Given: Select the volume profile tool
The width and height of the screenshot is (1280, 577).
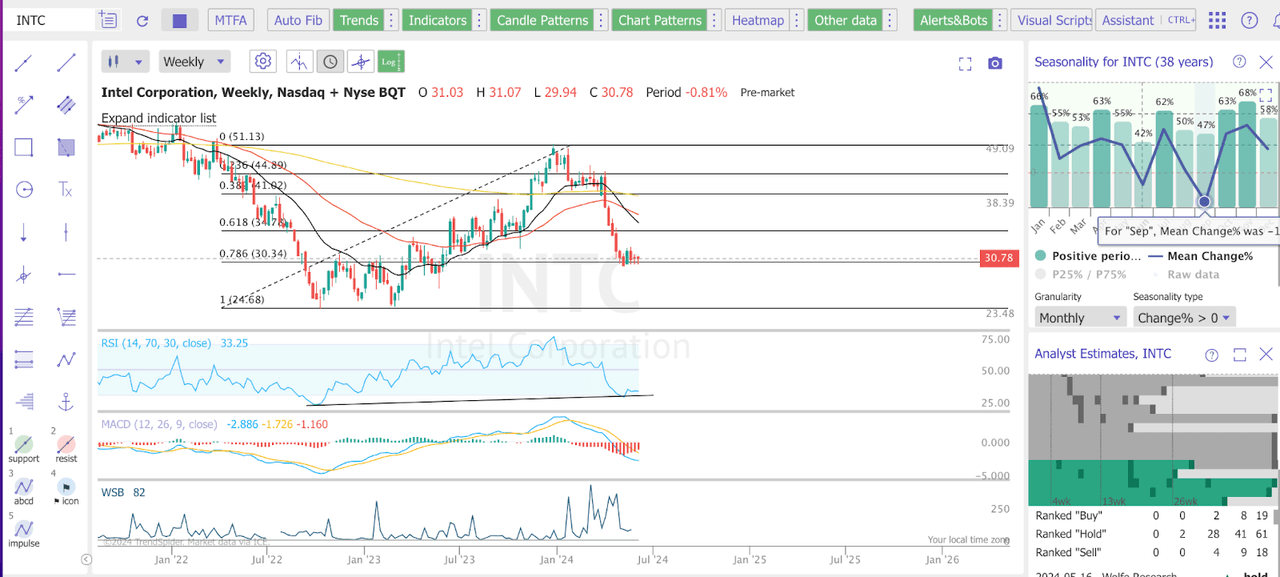Looking at the screenshot, I should [24, 401].
